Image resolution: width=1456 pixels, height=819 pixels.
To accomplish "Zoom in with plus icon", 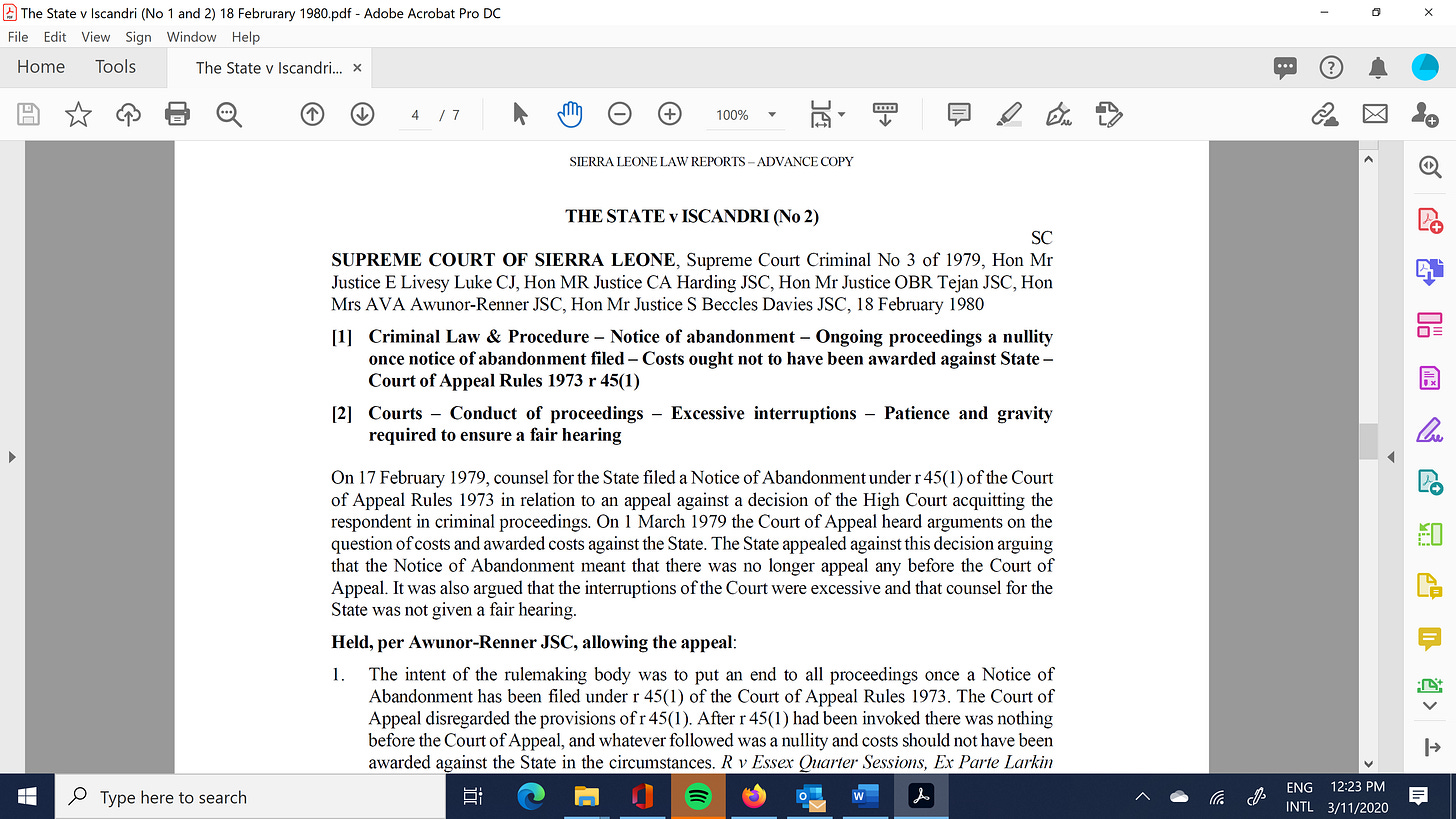I will tap(670, 115).
